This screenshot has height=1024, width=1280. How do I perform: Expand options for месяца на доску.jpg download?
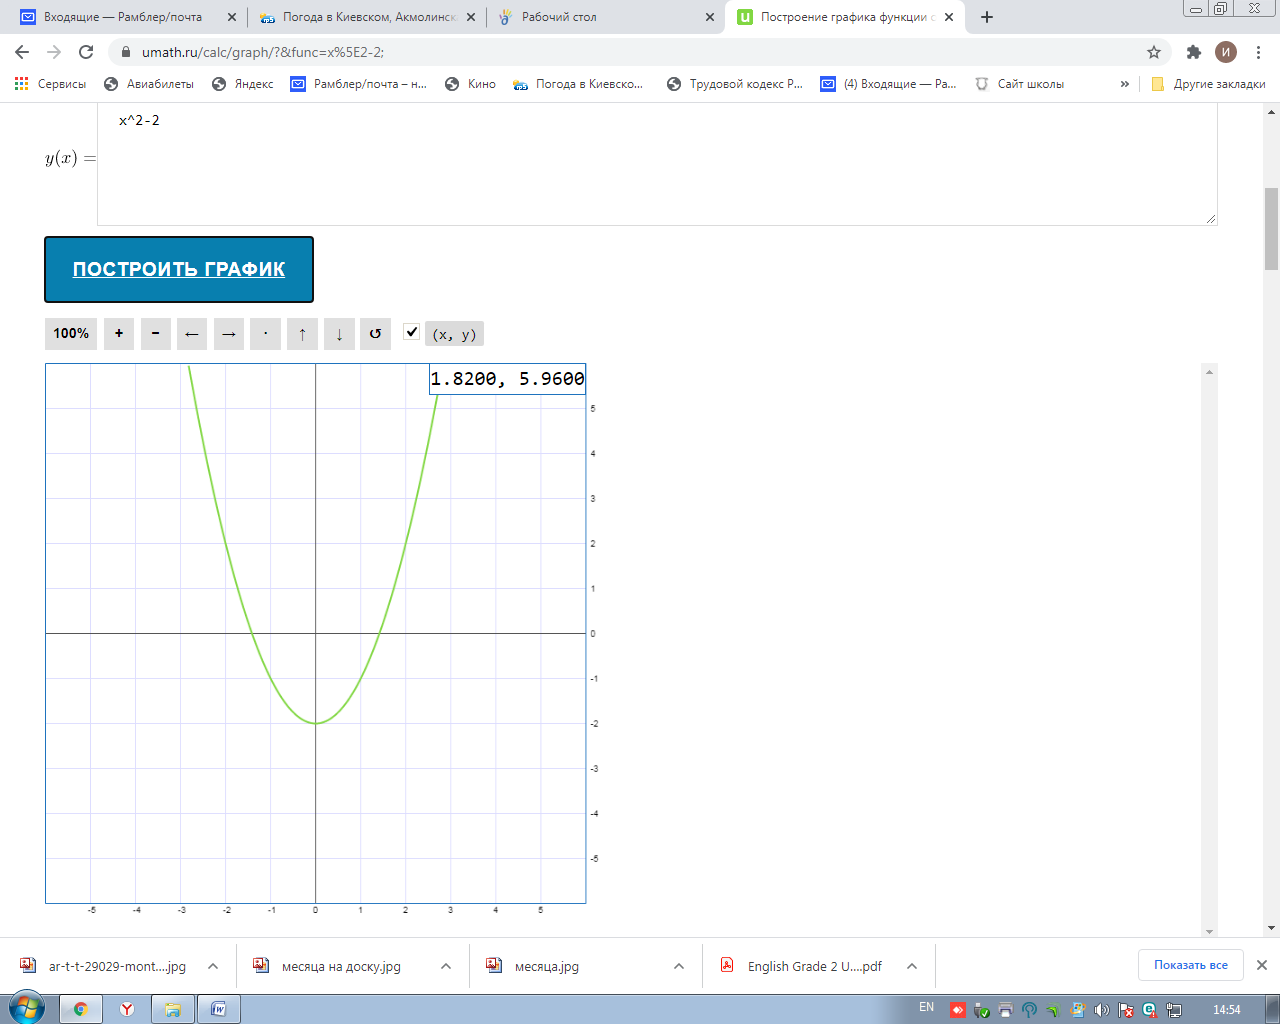pos(446,966)
